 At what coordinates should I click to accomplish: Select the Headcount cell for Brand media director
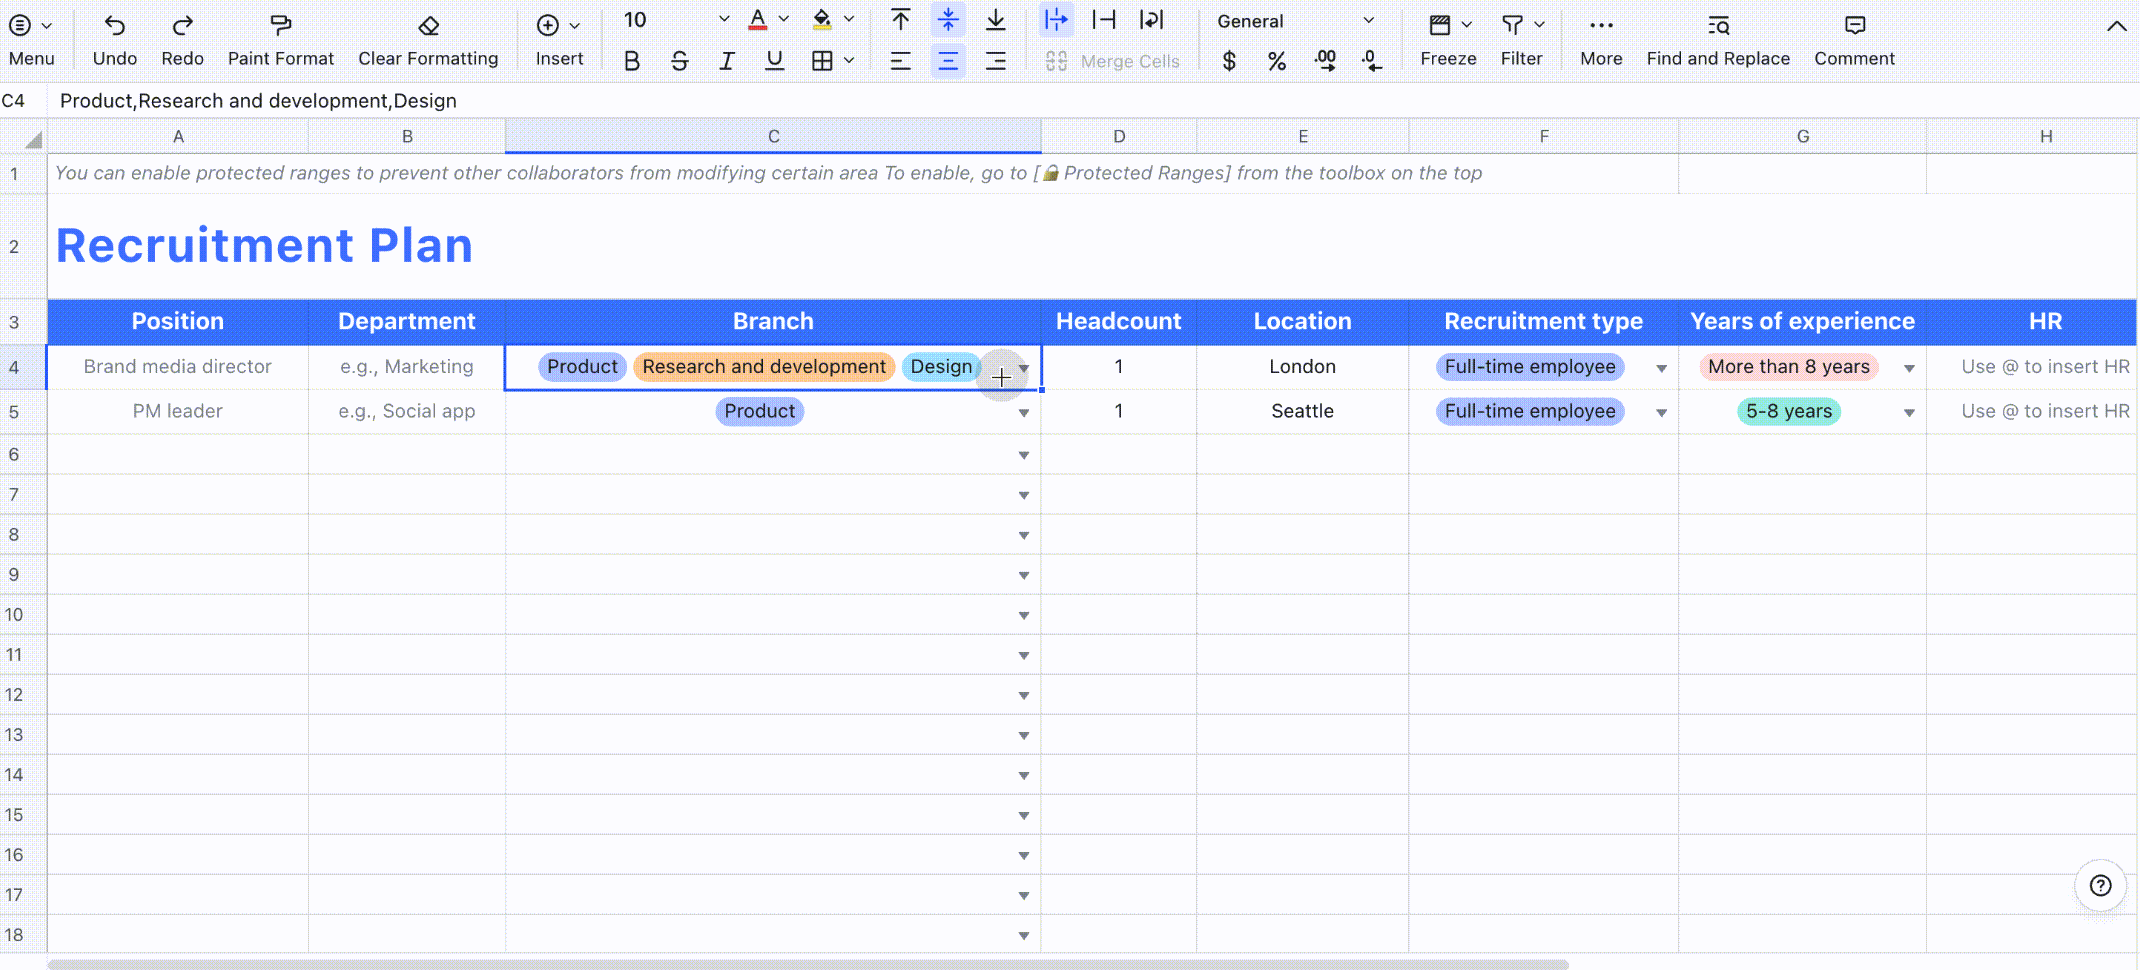[1118, 366]
